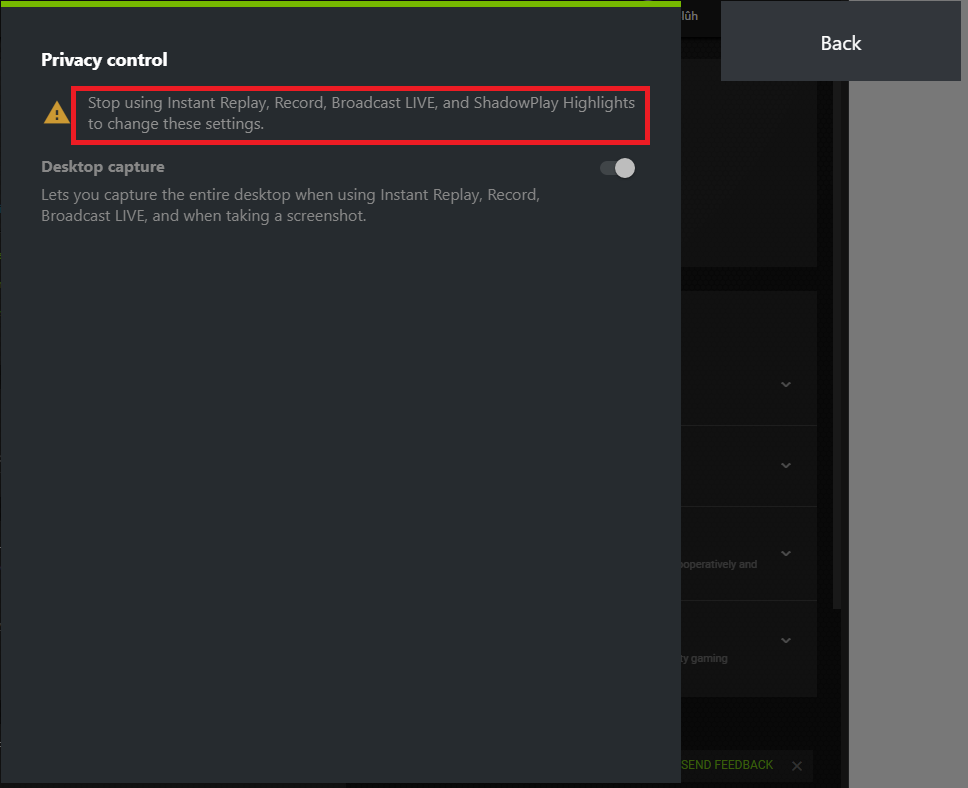The width and height of the screenshot is (968, 788).
Task: Click the dimmed 'operatively and' text
Action: 719,564
